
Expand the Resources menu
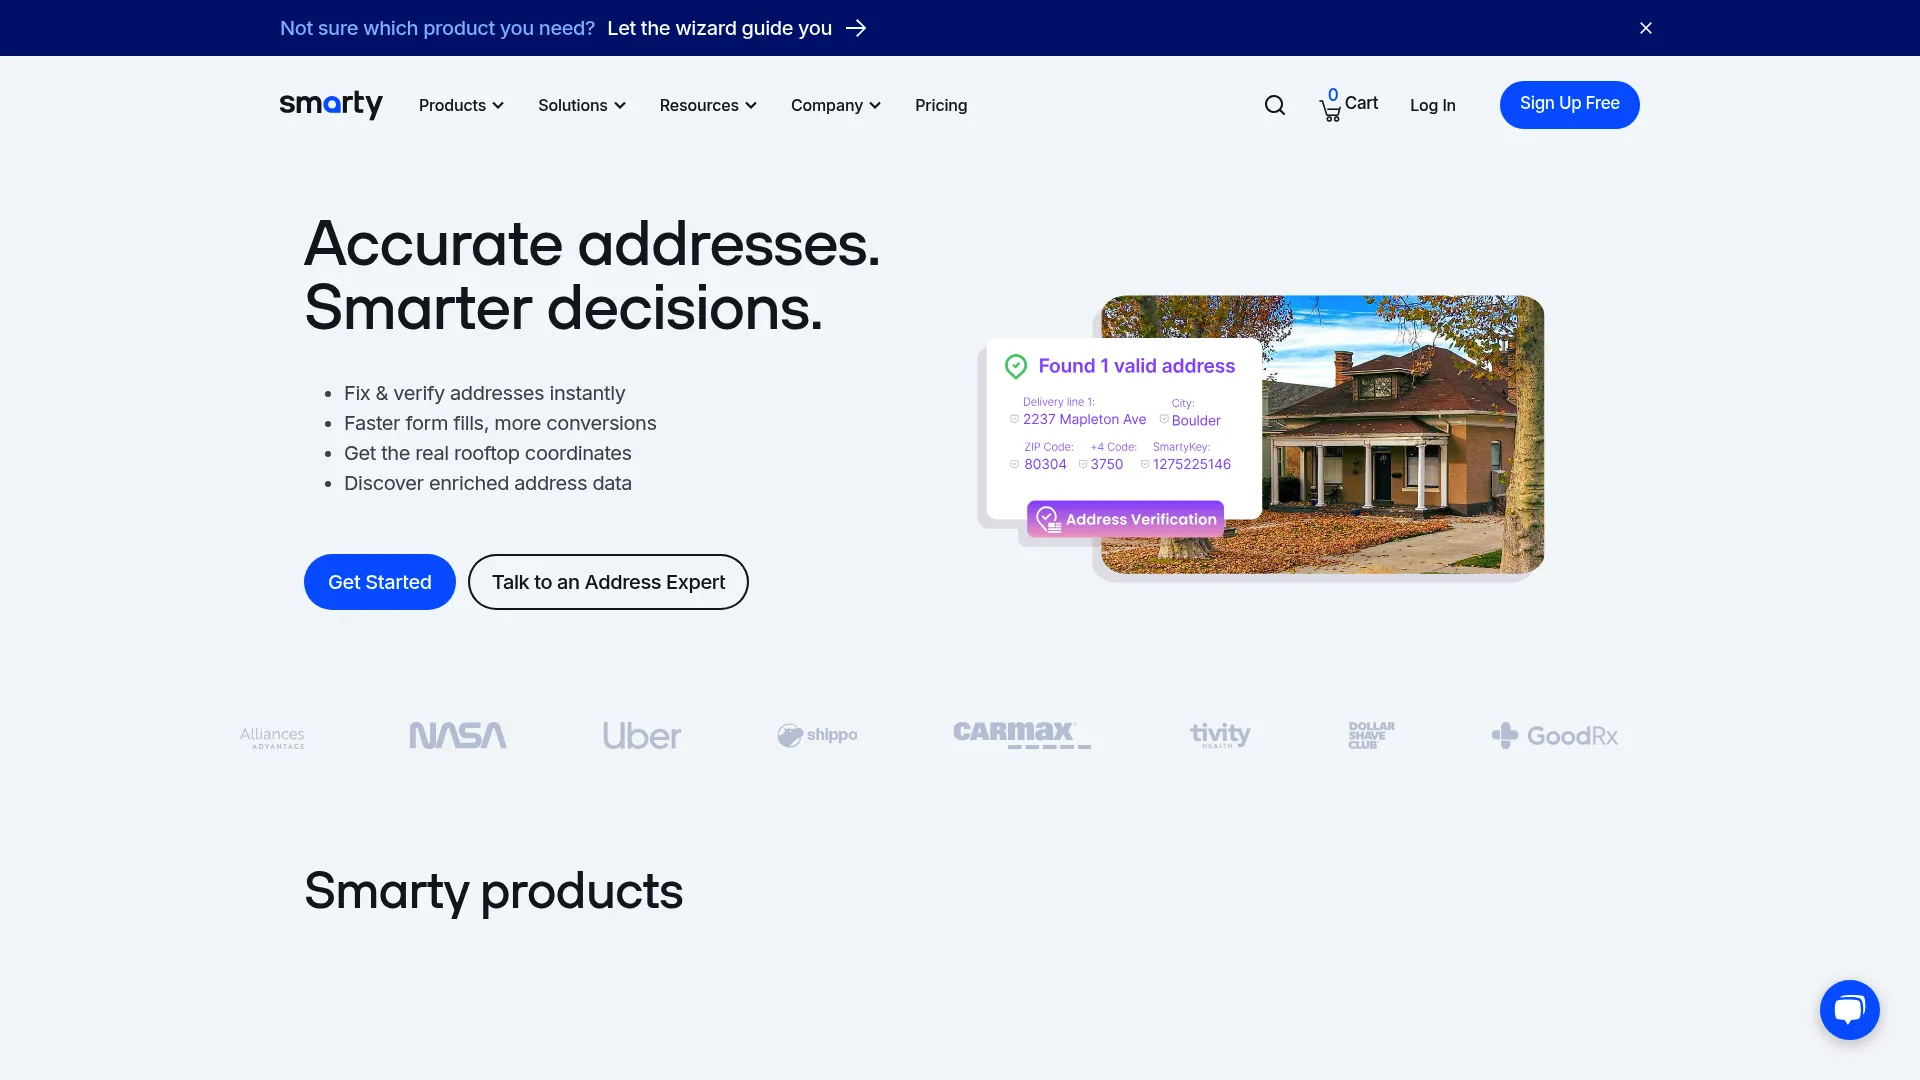708,105
